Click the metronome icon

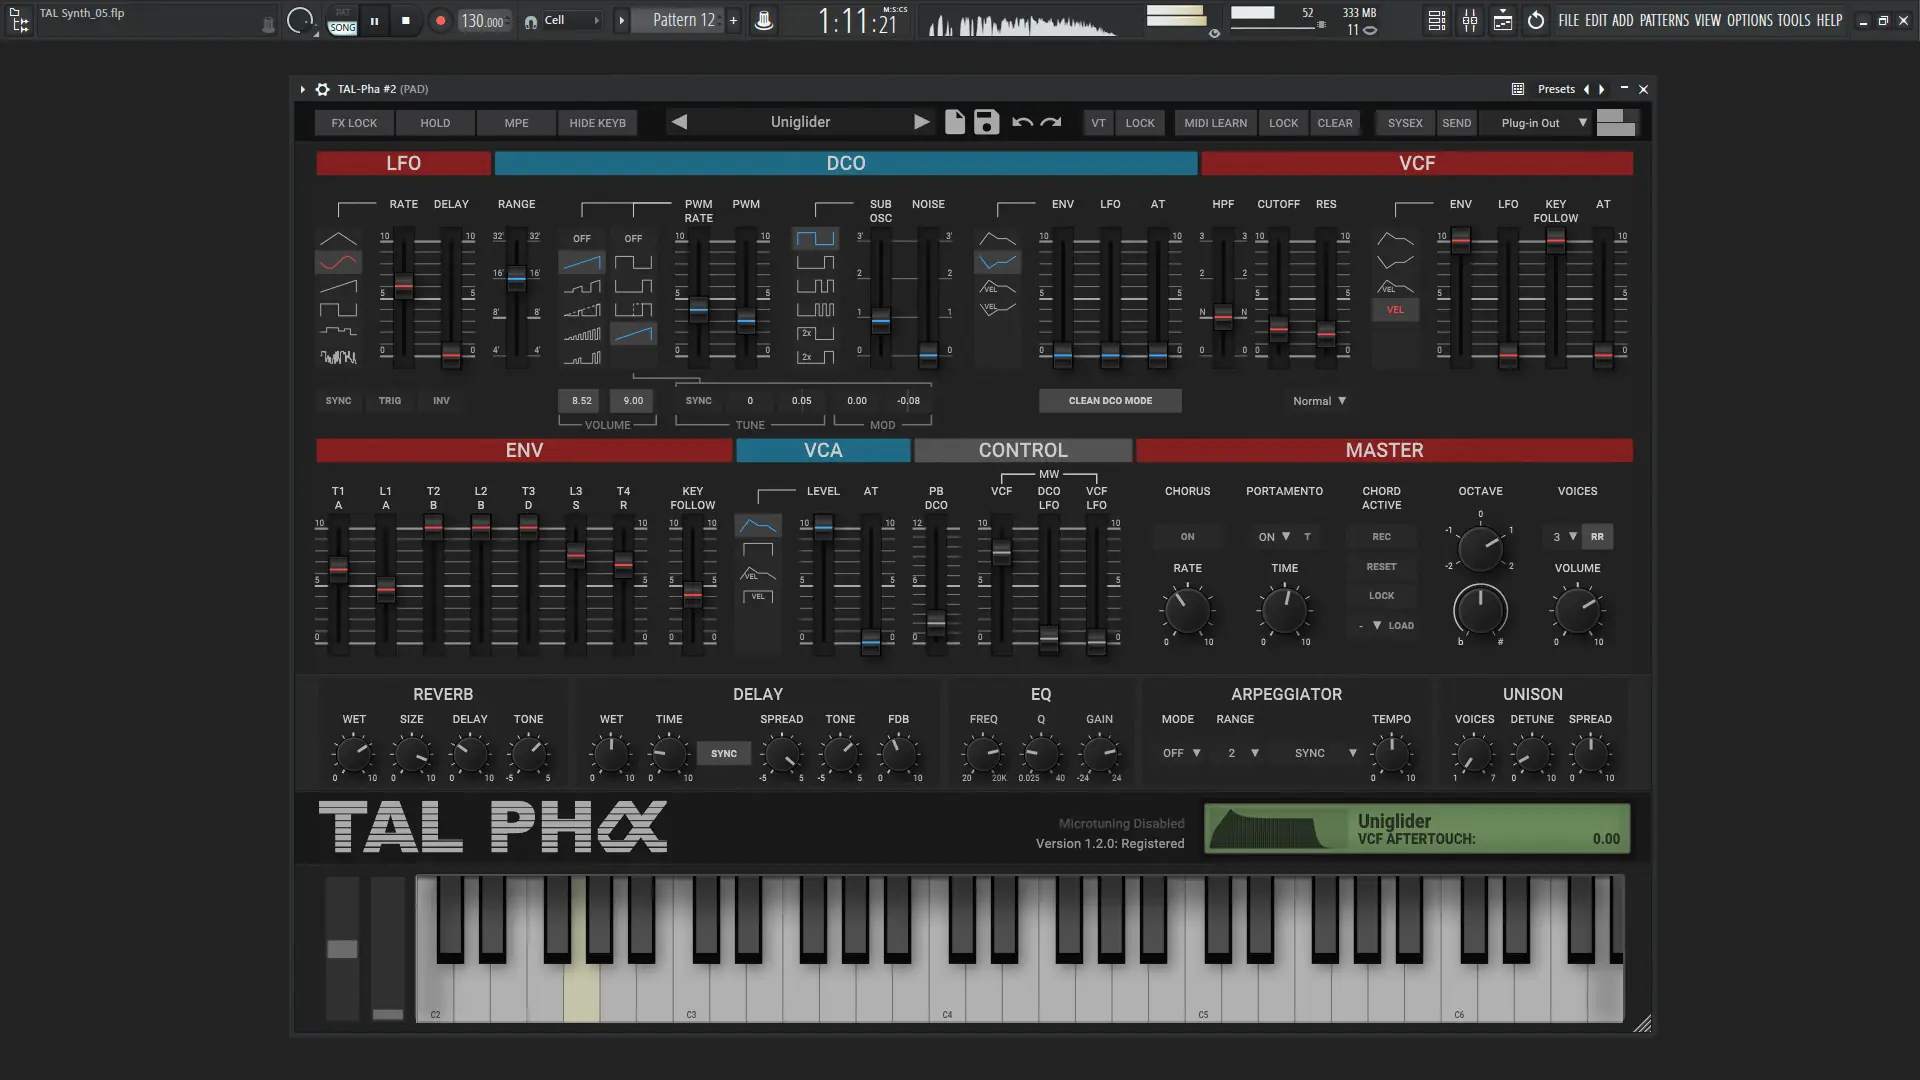tap(764, 20)
